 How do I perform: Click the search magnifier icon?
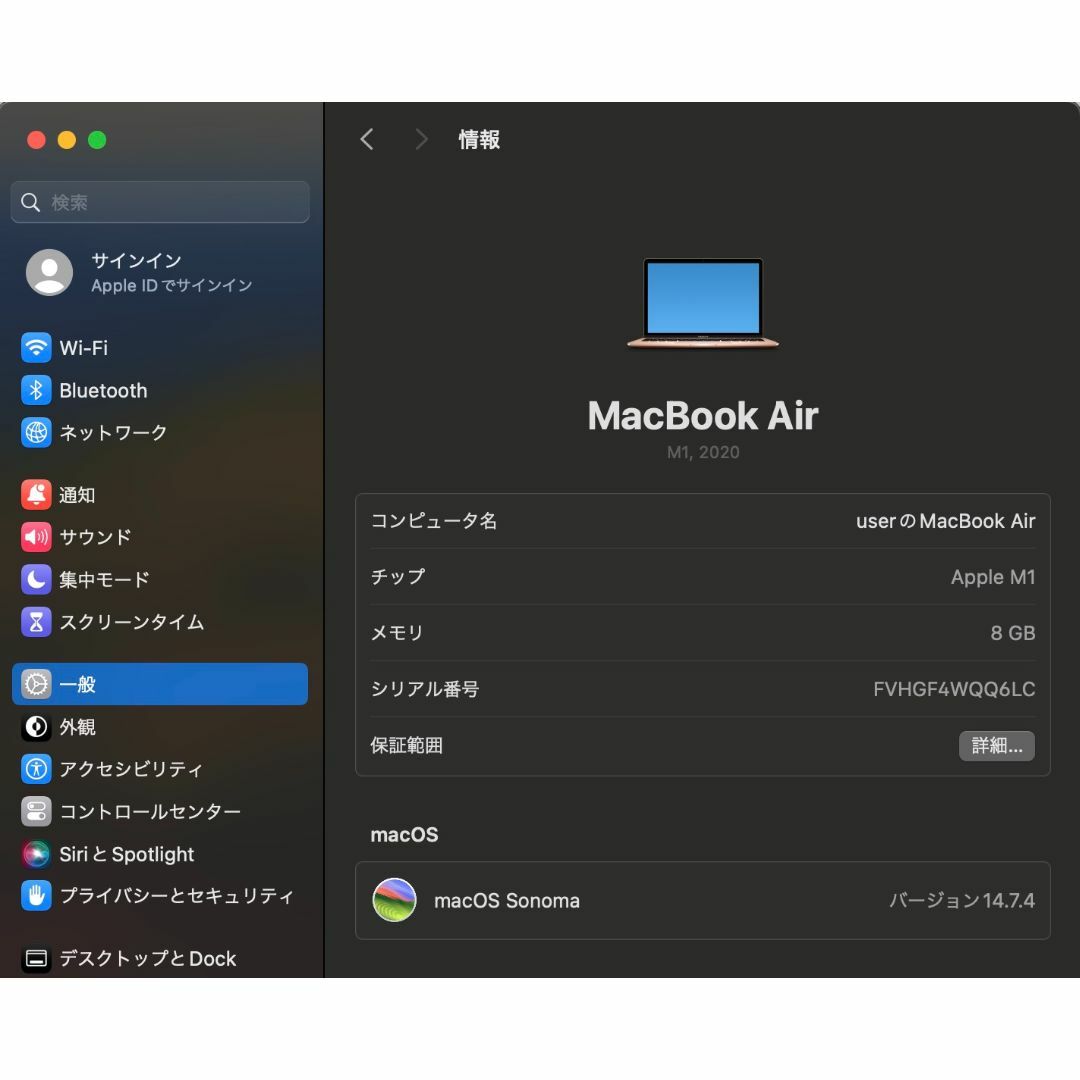[x=30, y=202]
